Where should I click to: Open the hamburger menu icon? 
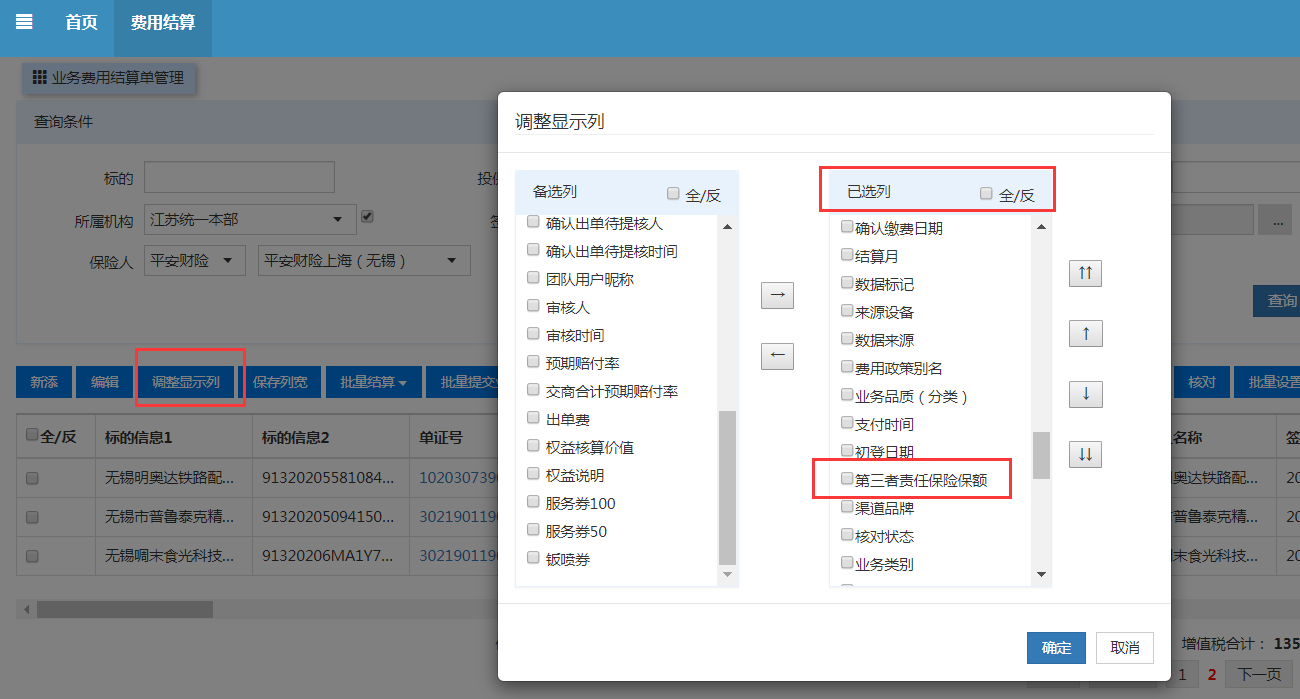coord(24,21)
